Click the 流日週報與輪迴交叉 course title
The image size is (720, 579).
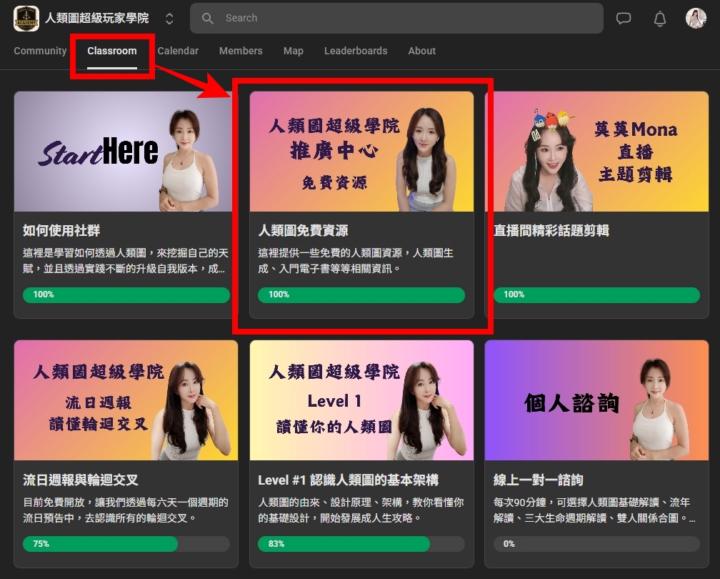[80, 480]
